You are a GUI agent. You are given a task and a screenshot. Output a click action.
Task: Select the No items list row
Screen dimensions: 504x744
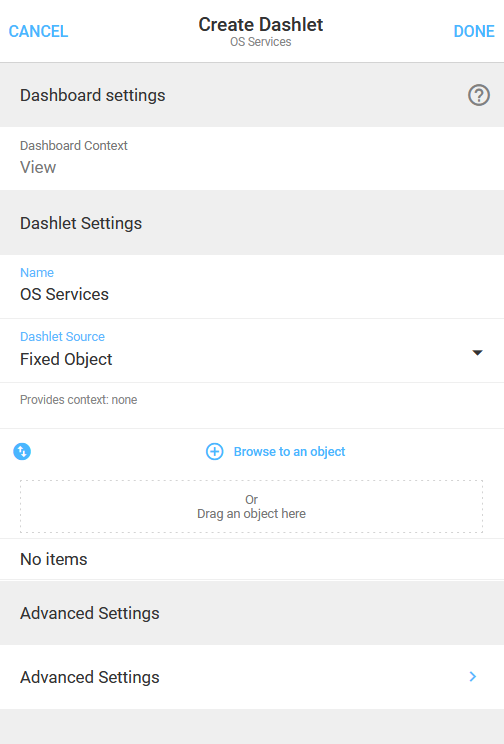click(x=252, y=559)
